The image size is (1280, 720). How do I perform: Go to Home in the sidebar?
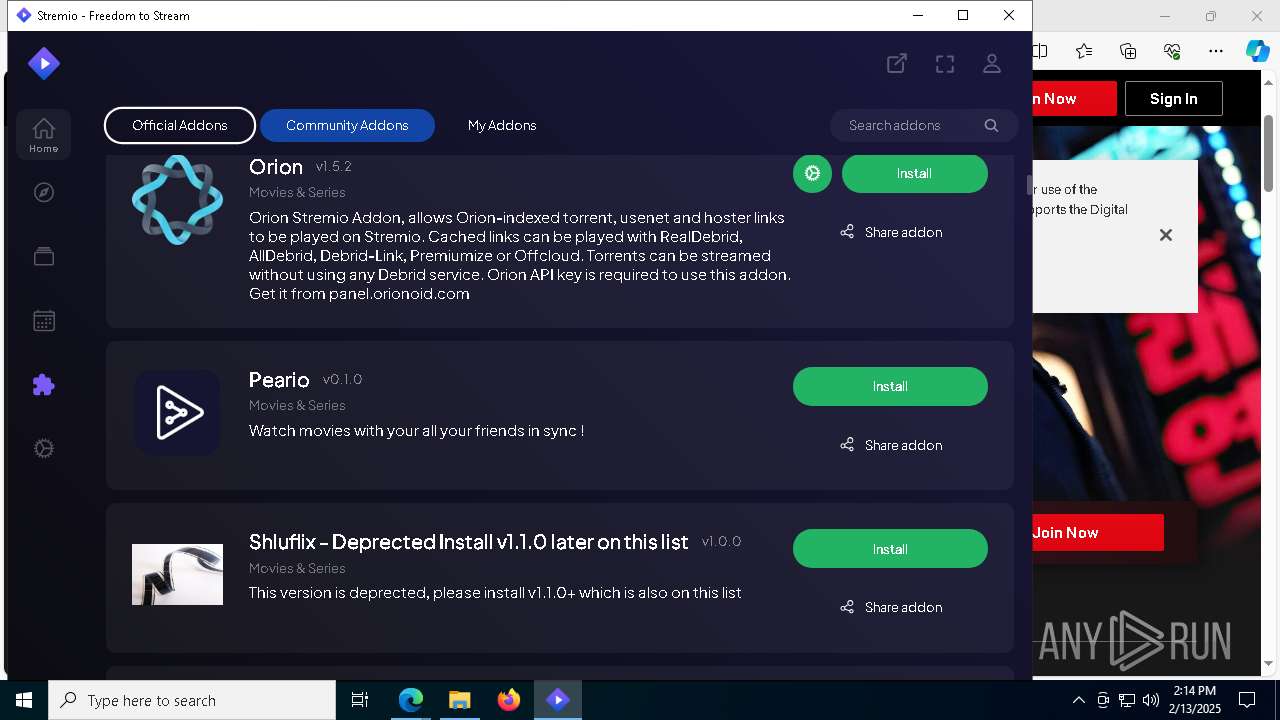[x=43, y=135]
